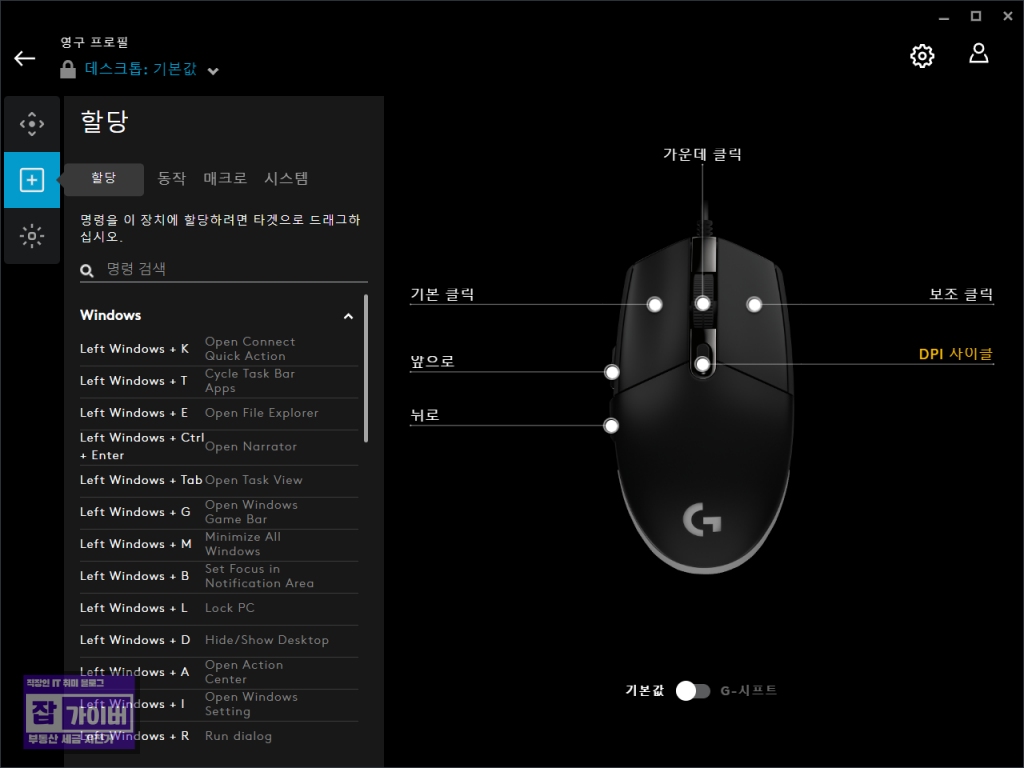Select Left Windows + I Open Windows Setting
1024x768 pixels.
[219, 705]
